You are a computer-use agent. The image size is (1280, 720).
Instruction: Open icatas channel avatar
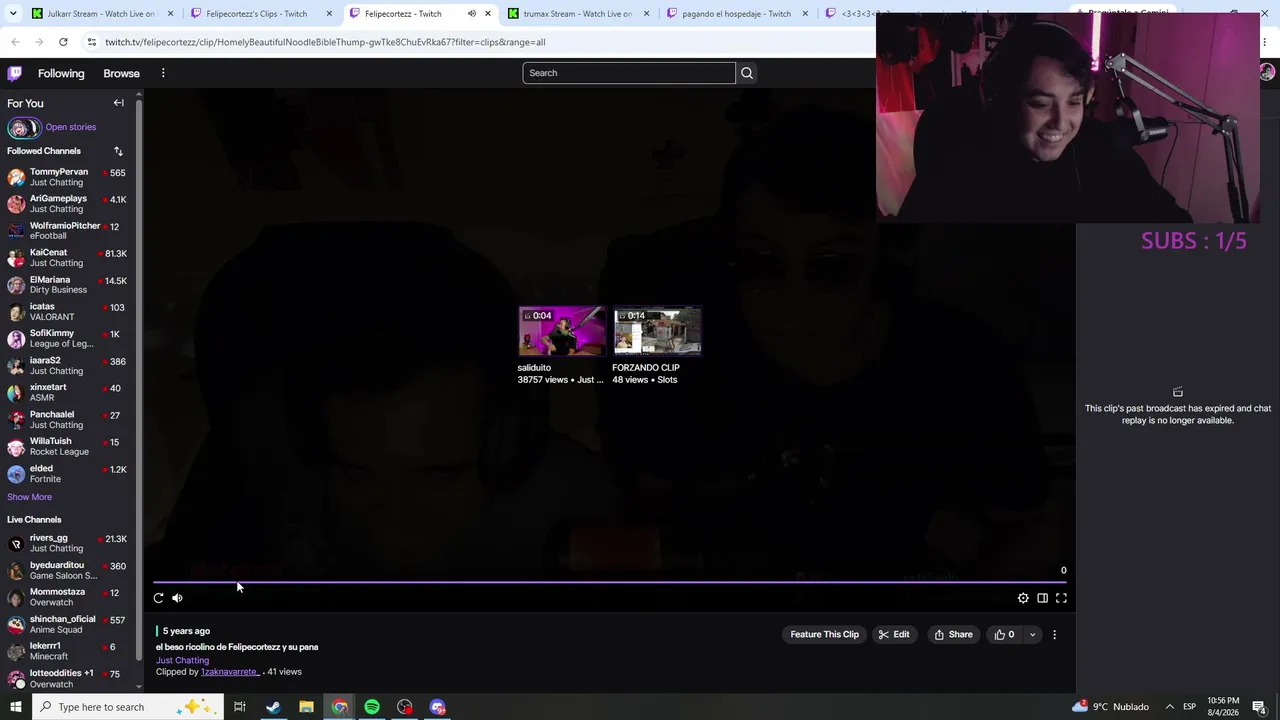16,312
